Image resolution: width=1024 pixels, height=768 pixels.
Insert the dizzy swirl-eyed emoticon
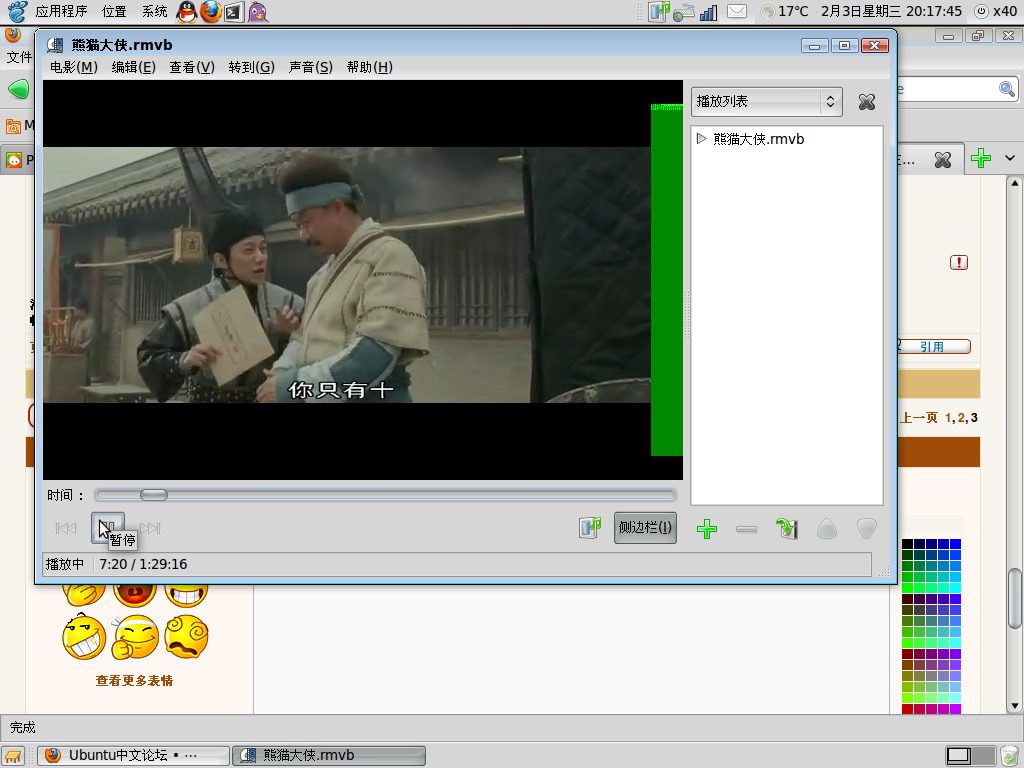coord(186,637)
